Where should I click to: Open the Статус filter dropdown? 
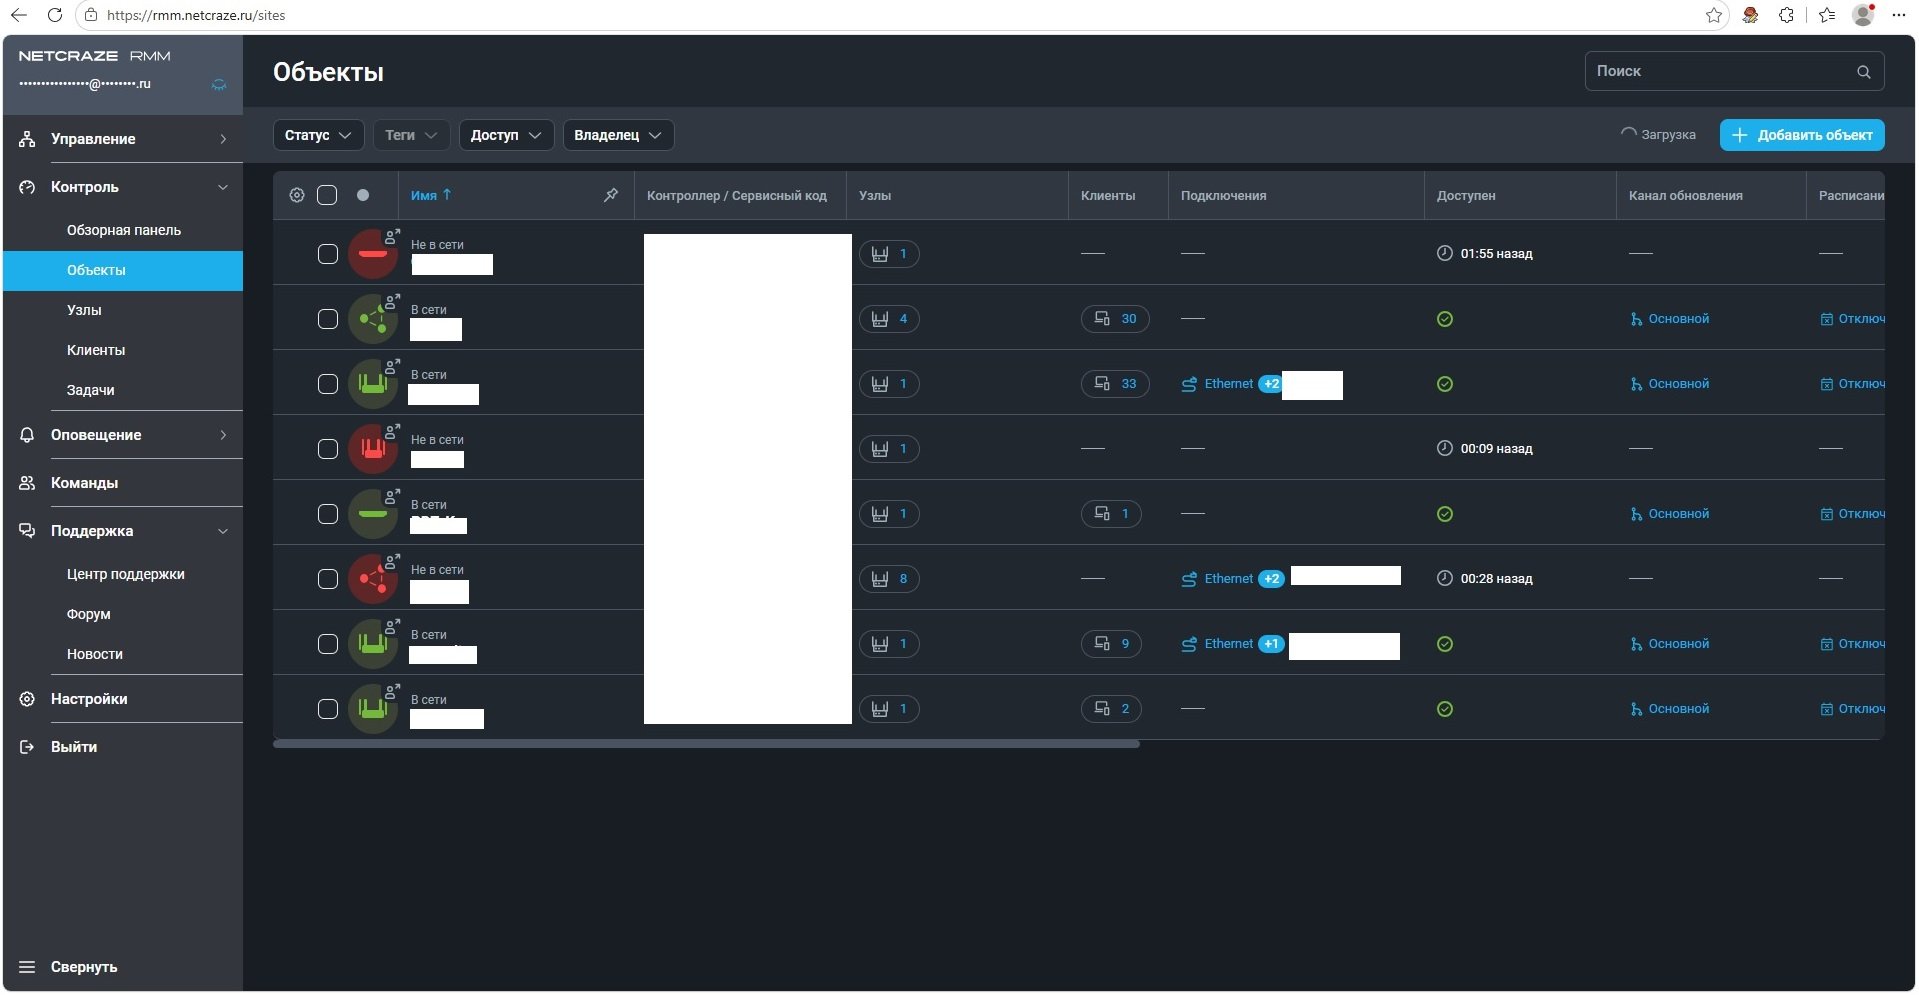pos(318,135)
